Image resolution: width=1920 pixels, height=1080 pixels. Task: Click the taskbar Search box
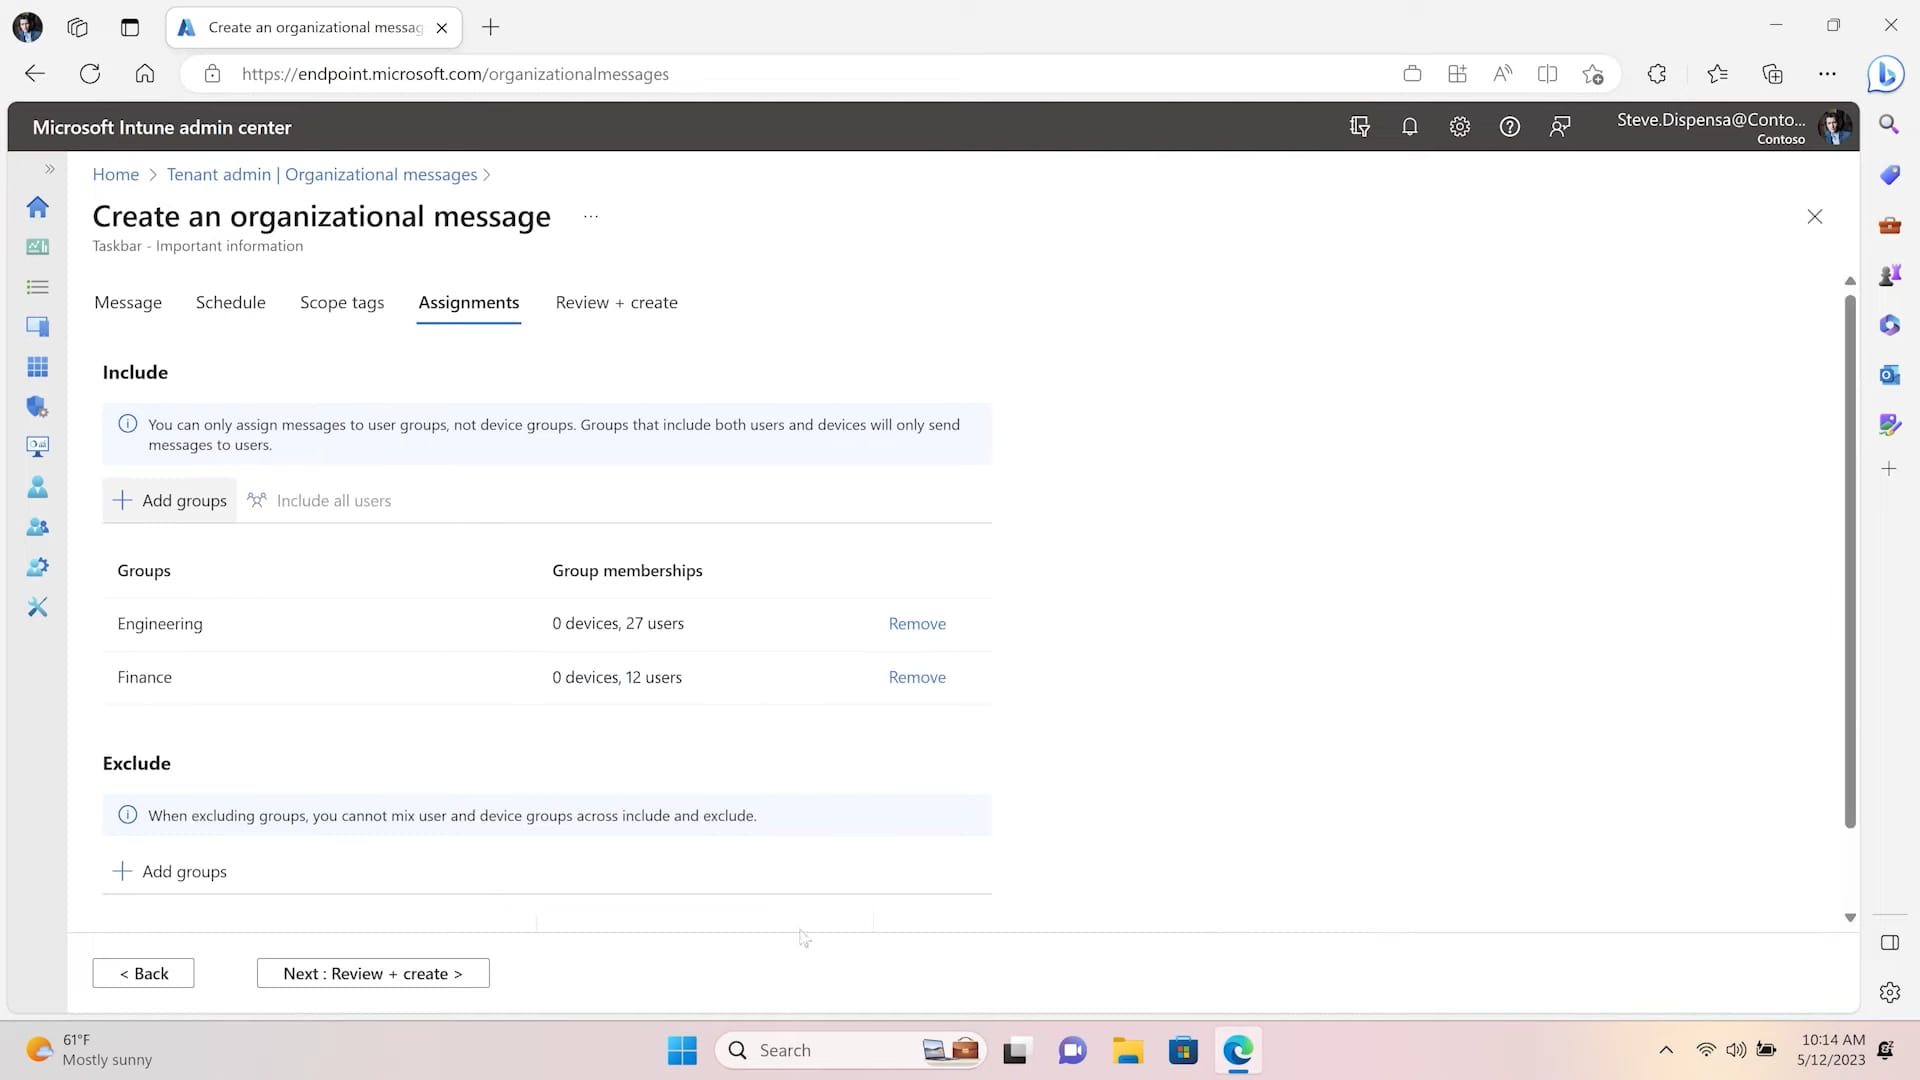(850, 1050)
